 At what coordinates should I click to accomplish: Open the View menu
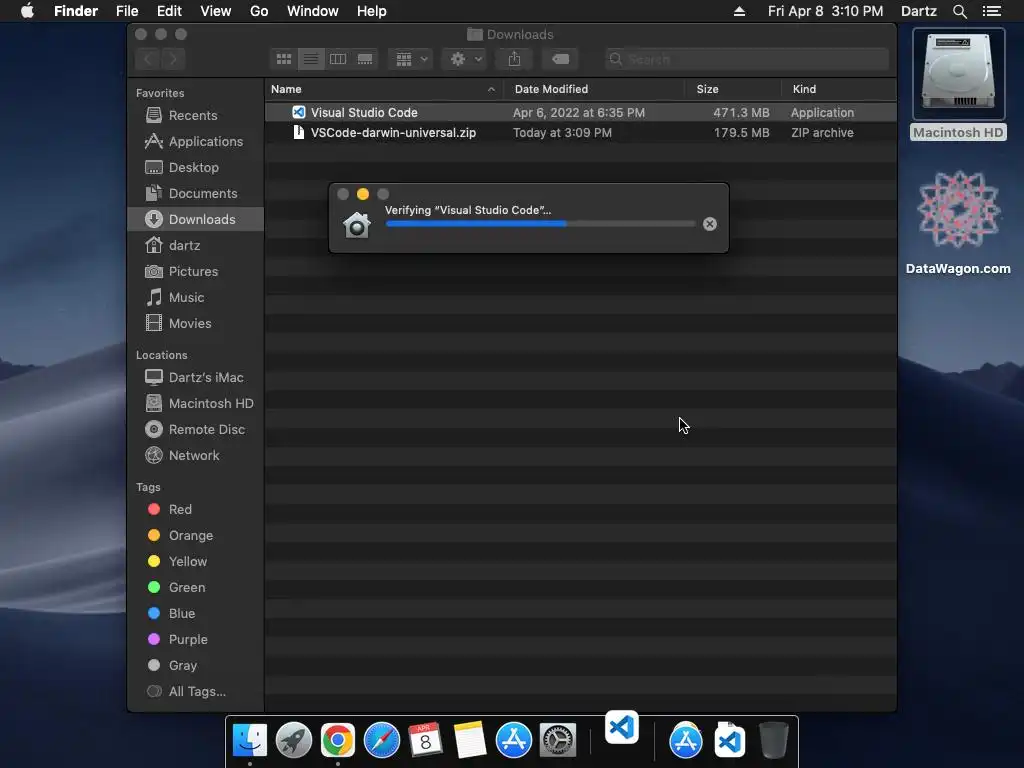pos(216,11)
